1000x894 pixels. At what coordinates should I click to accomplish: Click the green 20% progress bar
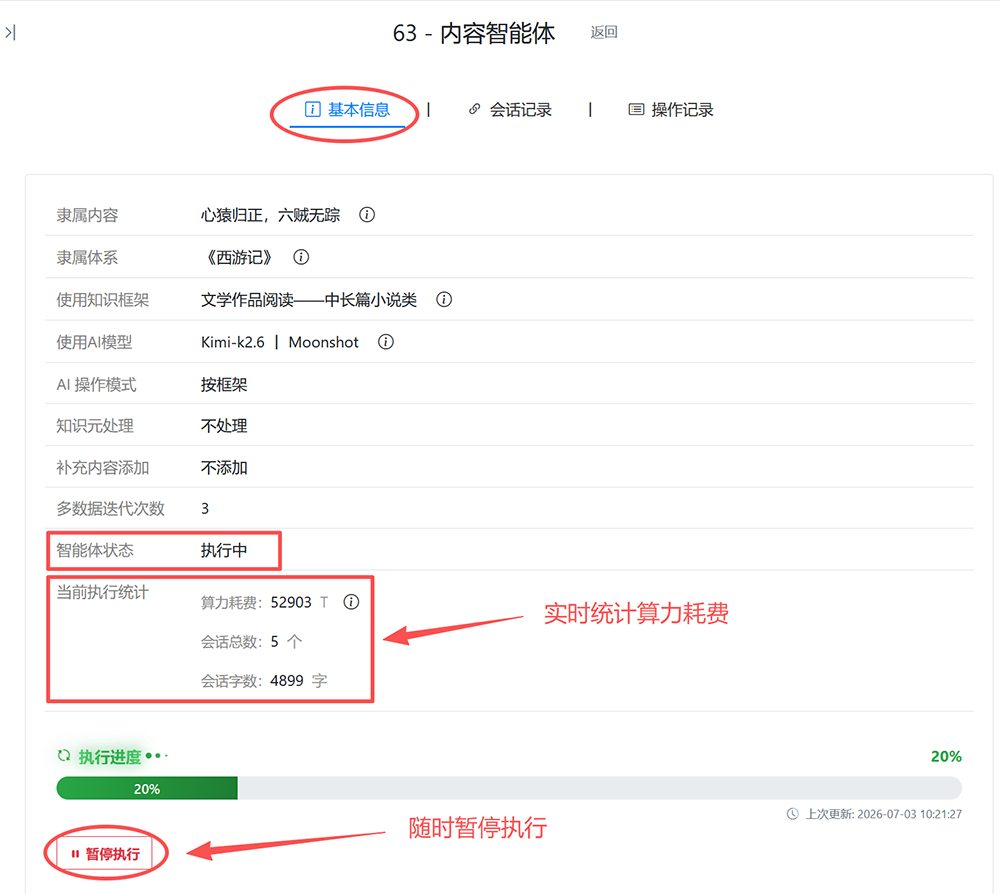click(x=147, y=789)
